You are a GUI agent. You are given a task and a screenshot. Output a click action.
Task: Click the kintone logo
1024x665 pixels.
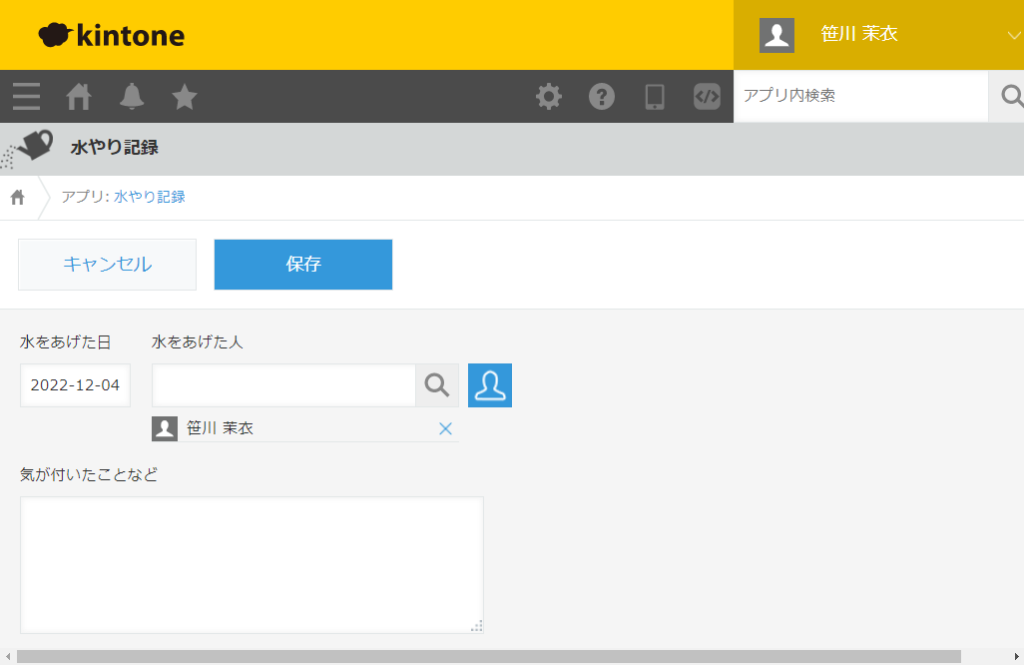pyautogui.click(x=111, y=35)
